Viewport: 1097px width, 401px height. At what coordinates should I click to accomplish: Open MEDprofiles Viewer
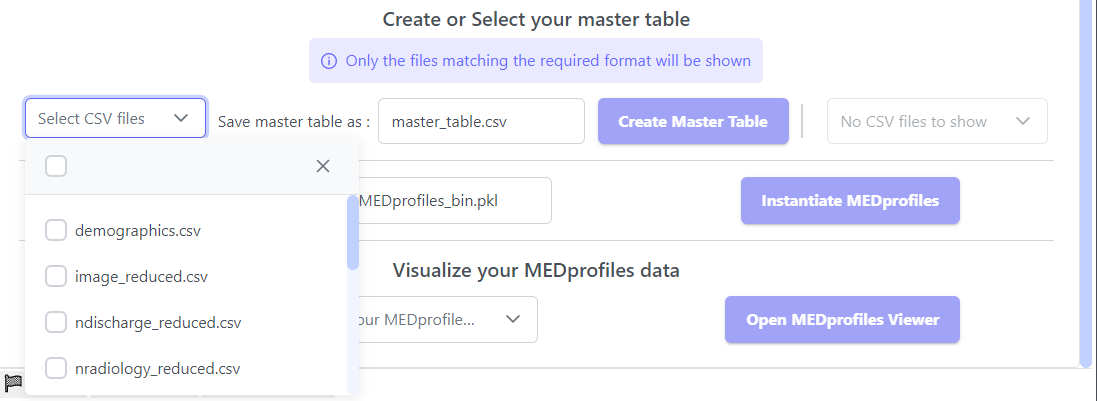[x=842, y=320]
